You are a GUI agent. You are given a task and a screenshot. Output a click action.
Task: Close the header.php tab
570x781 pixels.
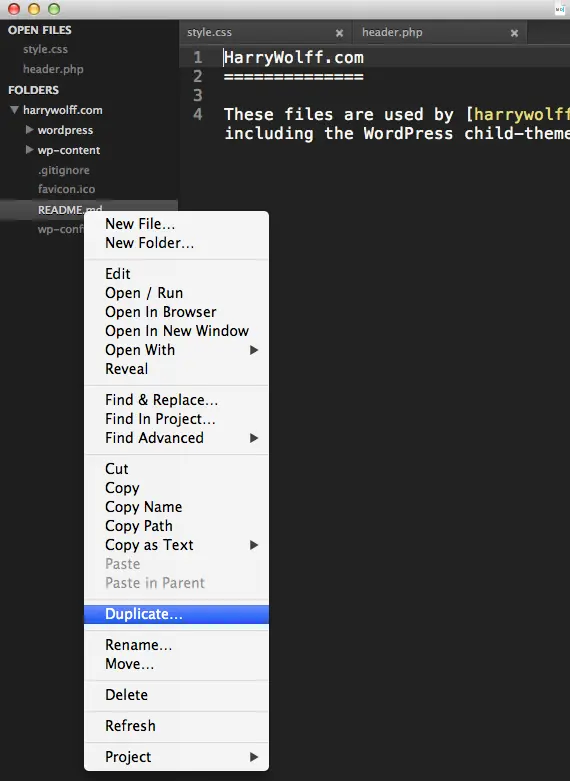pos(514,33)
